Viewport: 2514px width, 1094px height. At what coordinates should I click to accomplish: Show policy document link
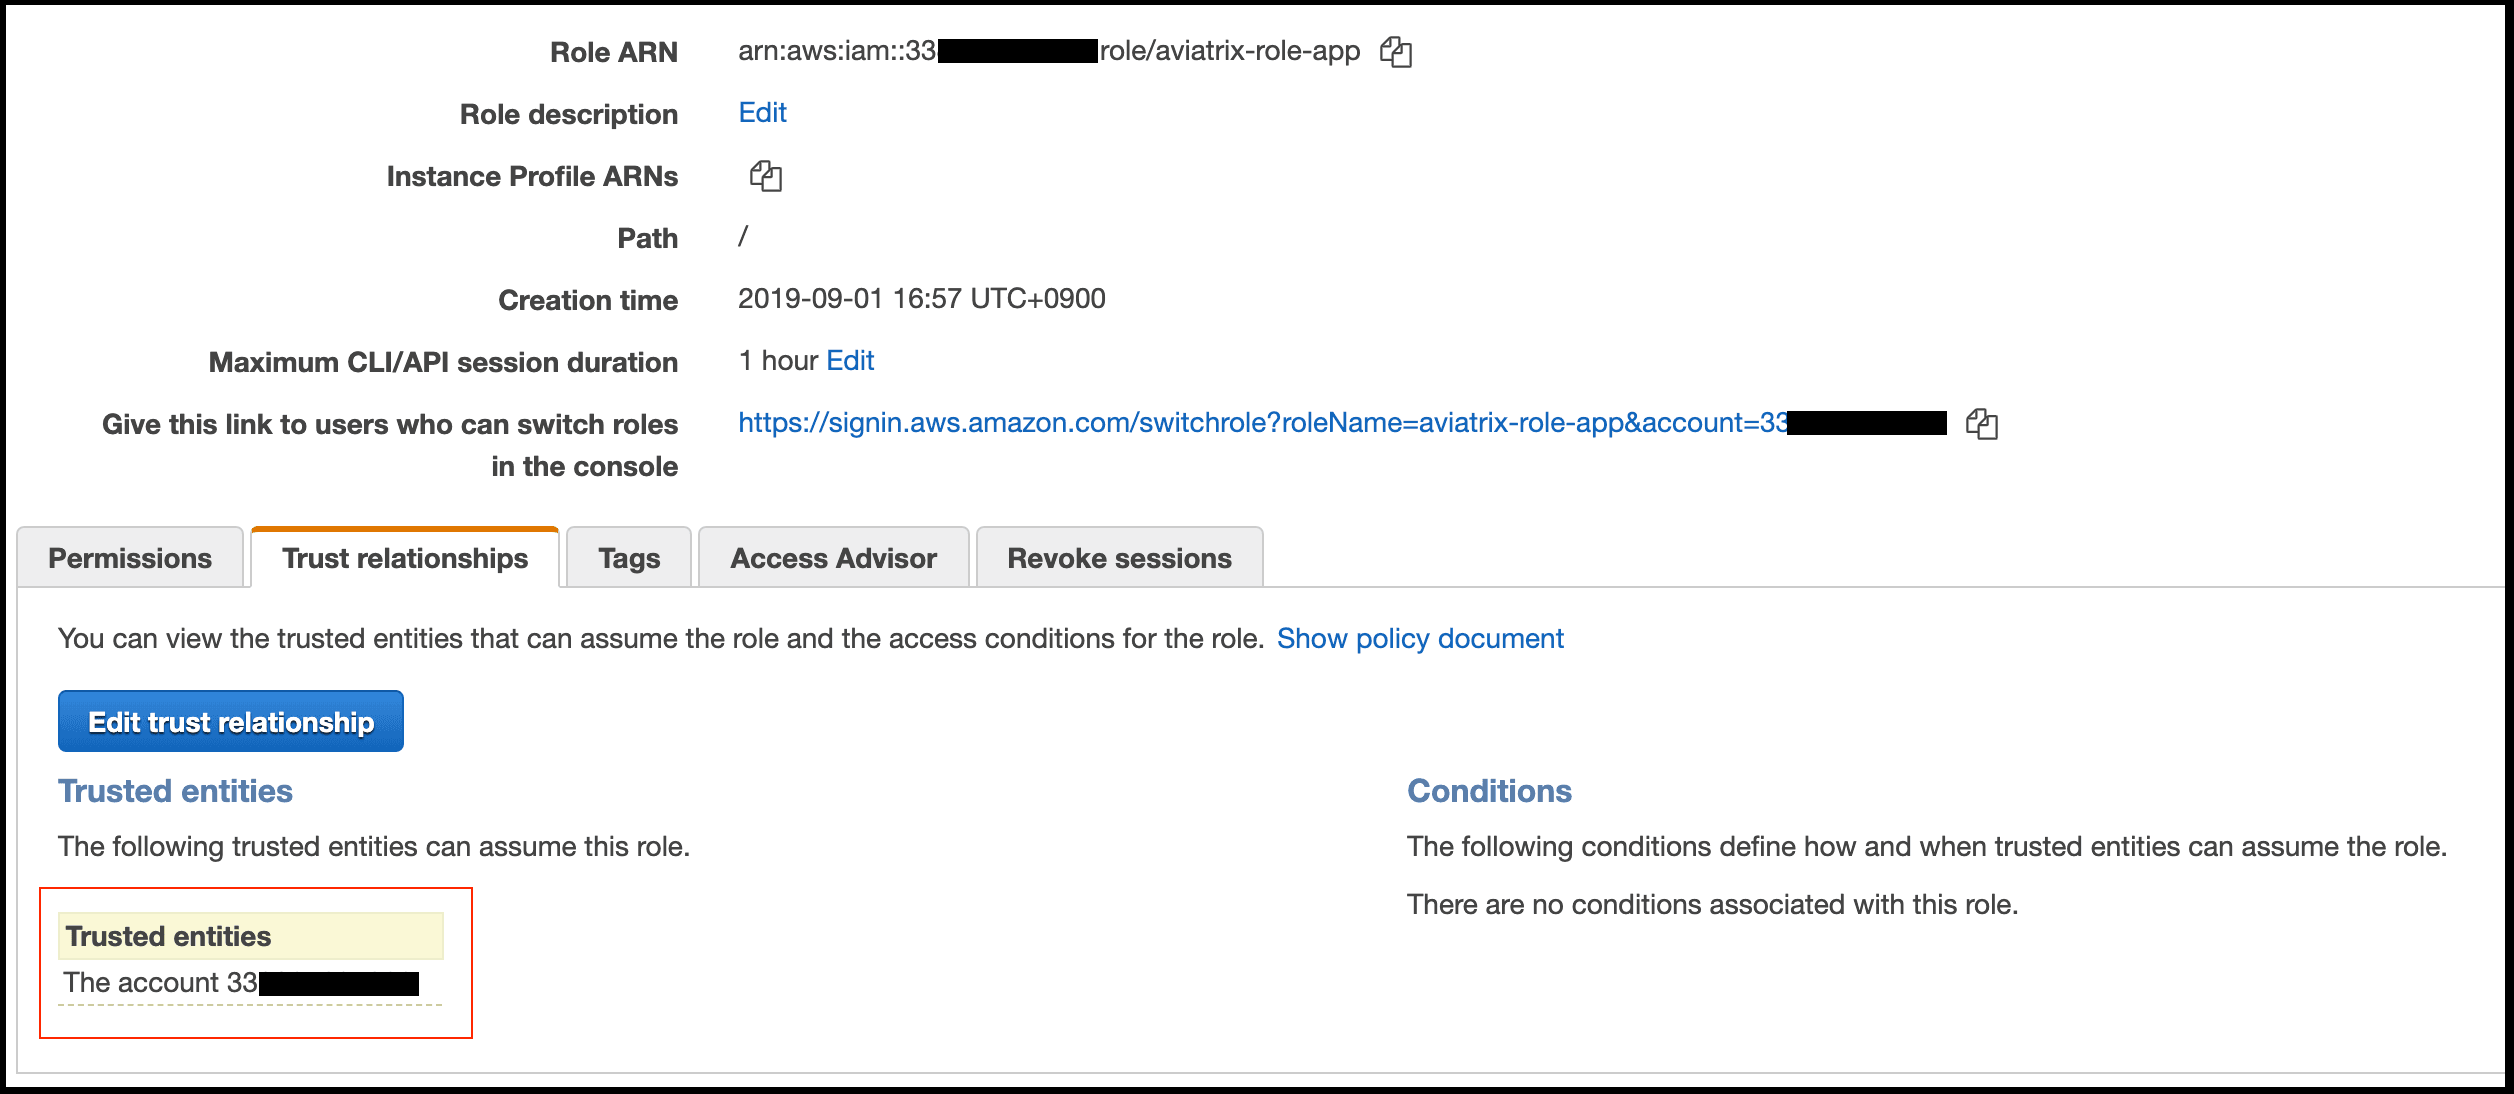click(x=1420, y=639)
